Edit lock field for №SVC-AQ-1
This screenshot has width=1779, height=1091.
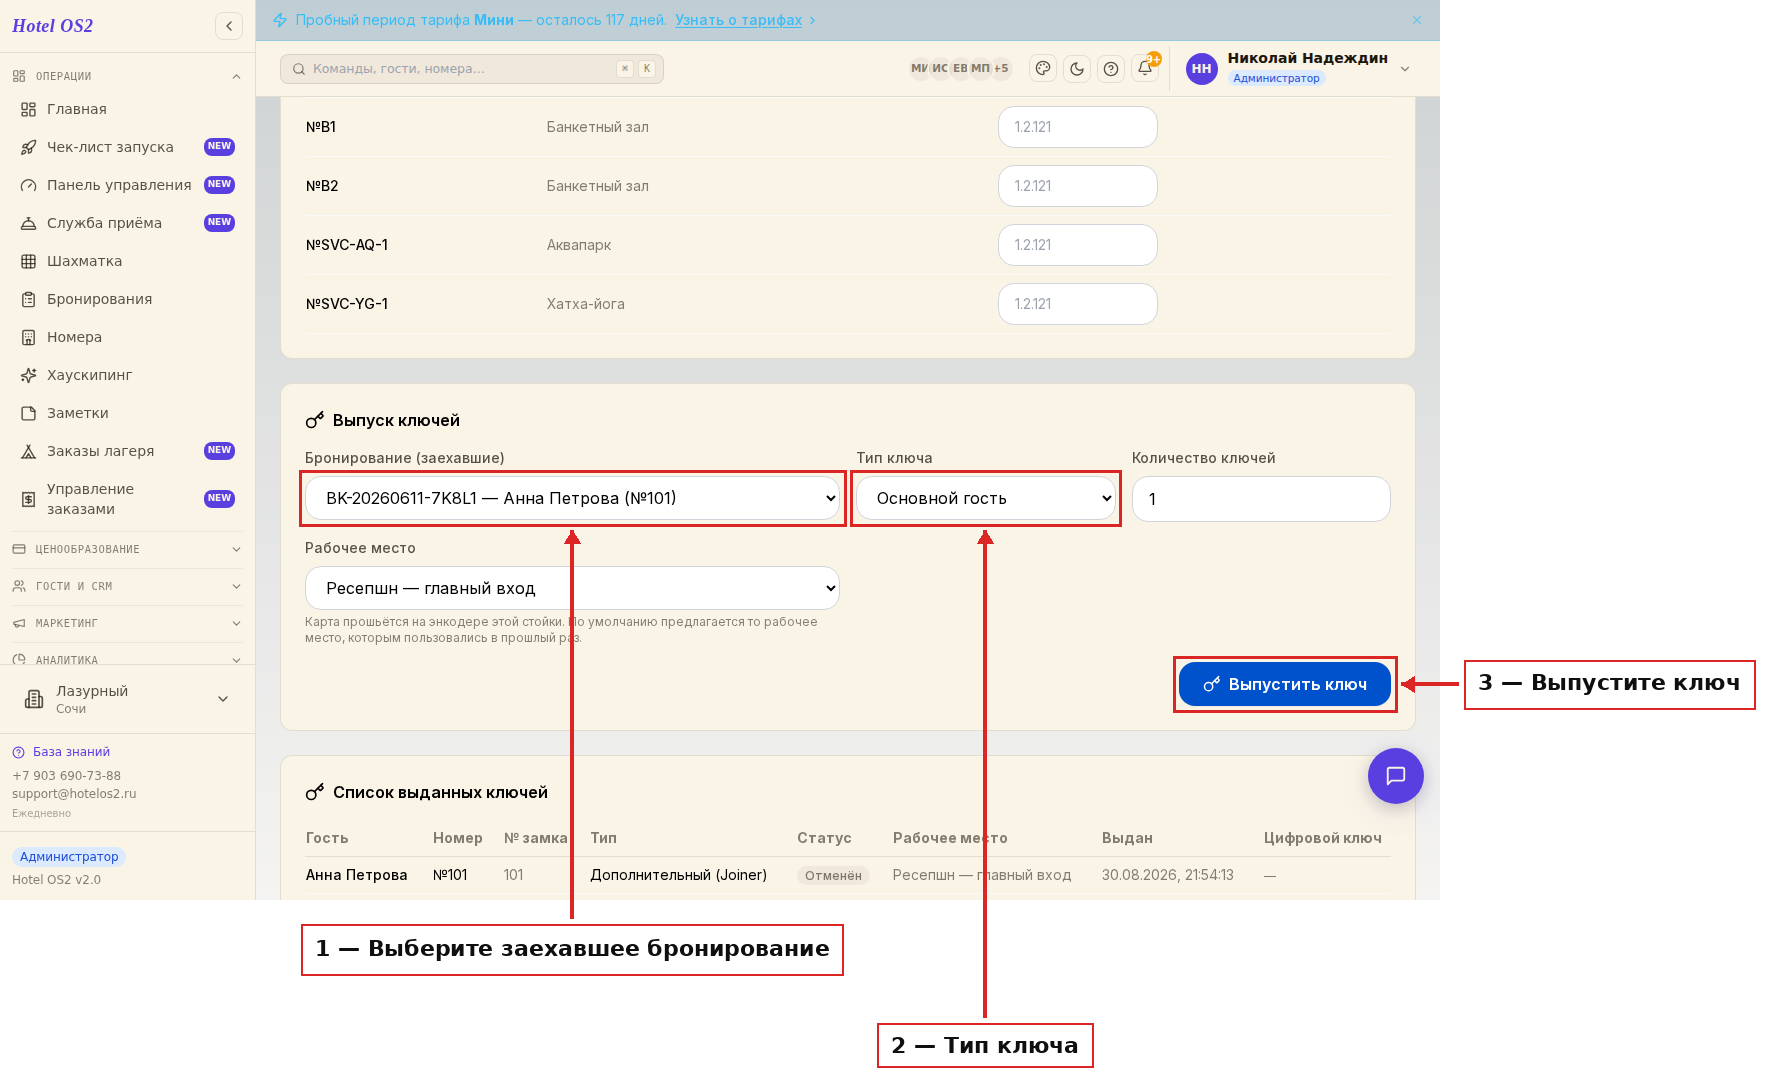coord(1078,245)
